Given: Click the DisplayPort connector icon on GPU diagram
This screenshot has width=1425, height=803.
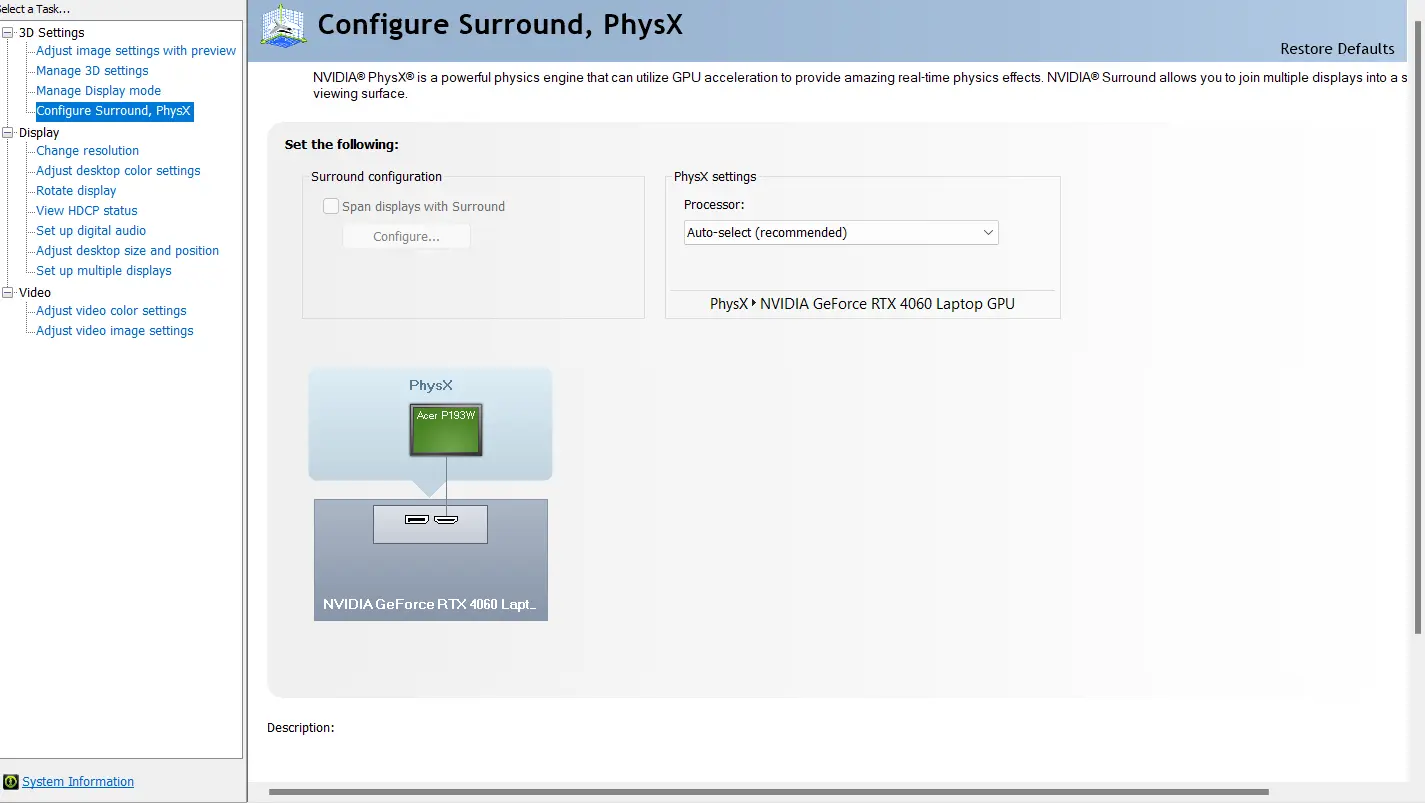Looking at the screenshot, I should coord(416,520).
